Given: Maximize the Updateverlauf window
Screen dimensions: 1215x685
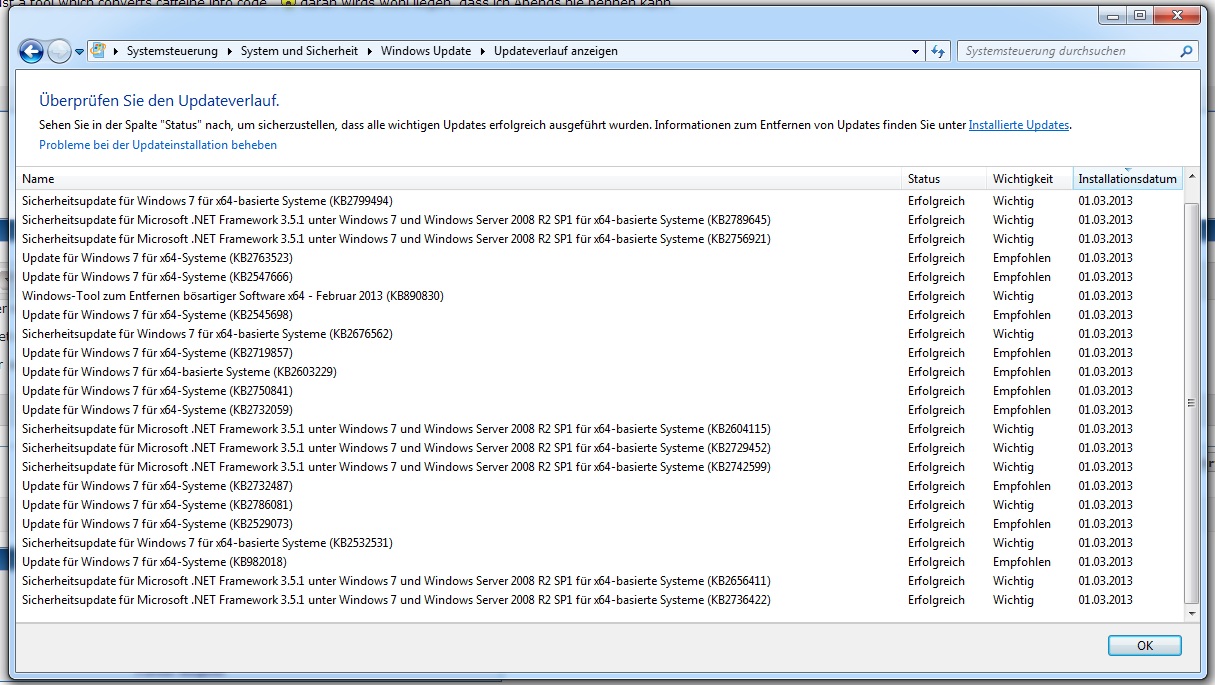Looking at the screenshot, I should (x=1139, y=16).
